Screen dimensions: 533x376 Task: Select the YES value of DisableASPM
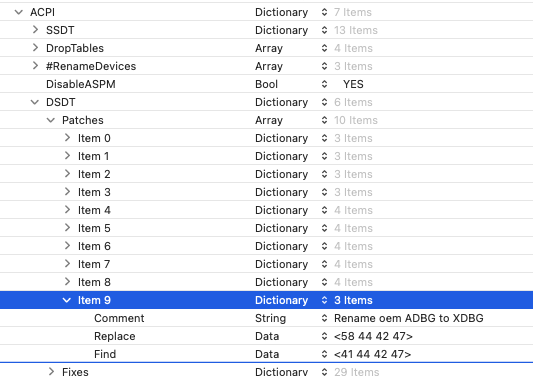(x=353, y=84)
